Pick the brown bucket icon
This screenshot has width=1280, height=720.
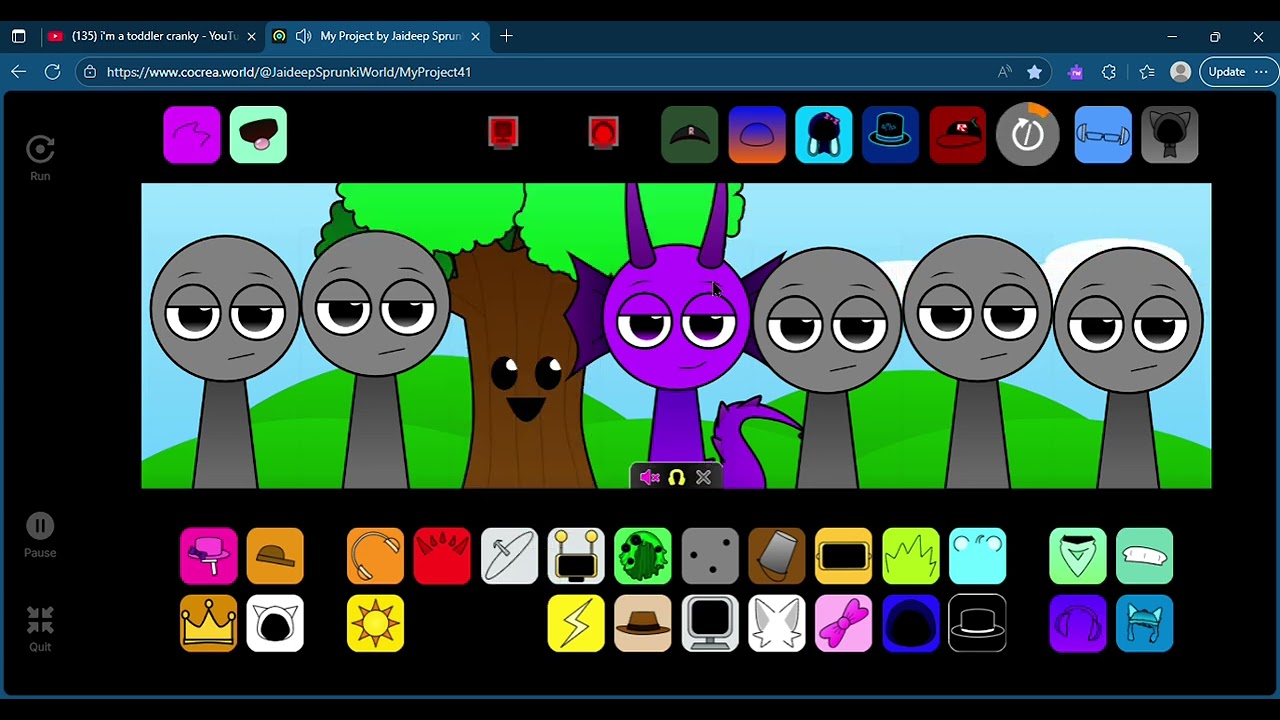[x=777, y=556]
